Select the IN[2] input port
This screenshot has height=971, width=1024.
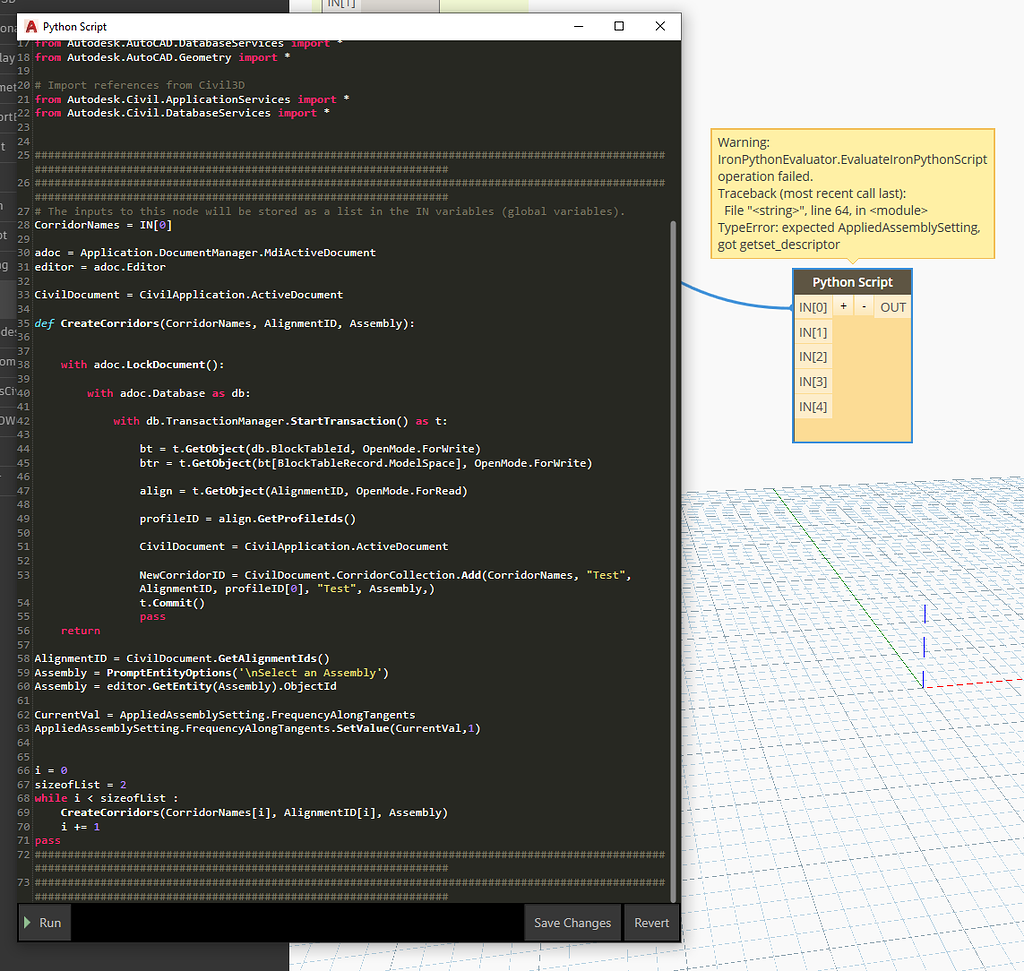812,356
